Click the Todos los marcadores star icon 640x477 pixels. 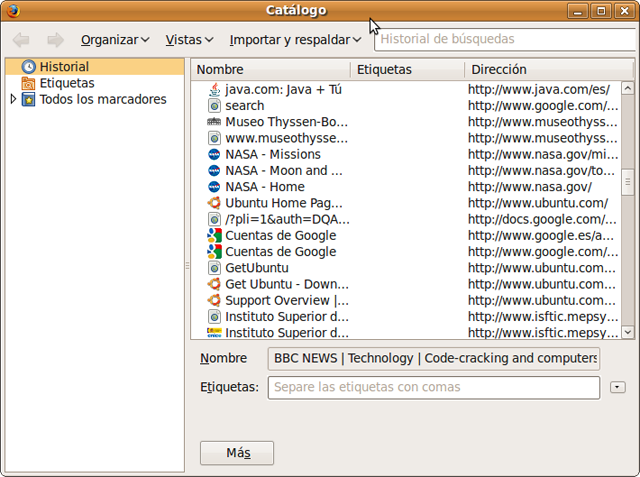pos(28,99)
